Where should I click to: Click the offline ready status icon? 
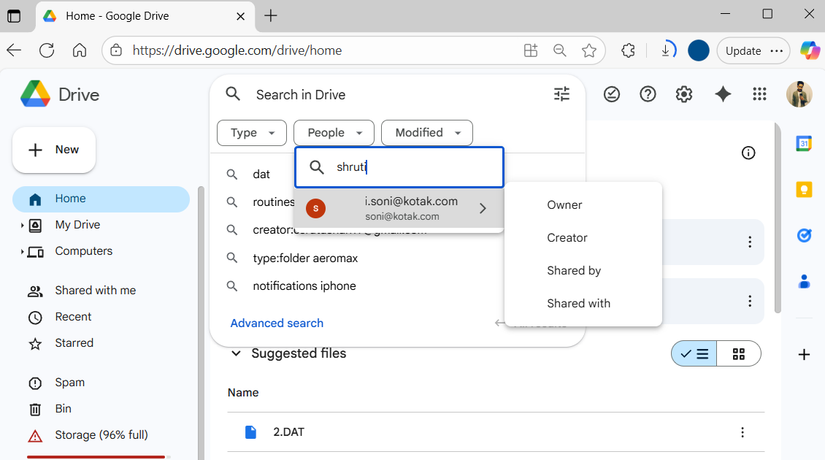tap(612, 94)
